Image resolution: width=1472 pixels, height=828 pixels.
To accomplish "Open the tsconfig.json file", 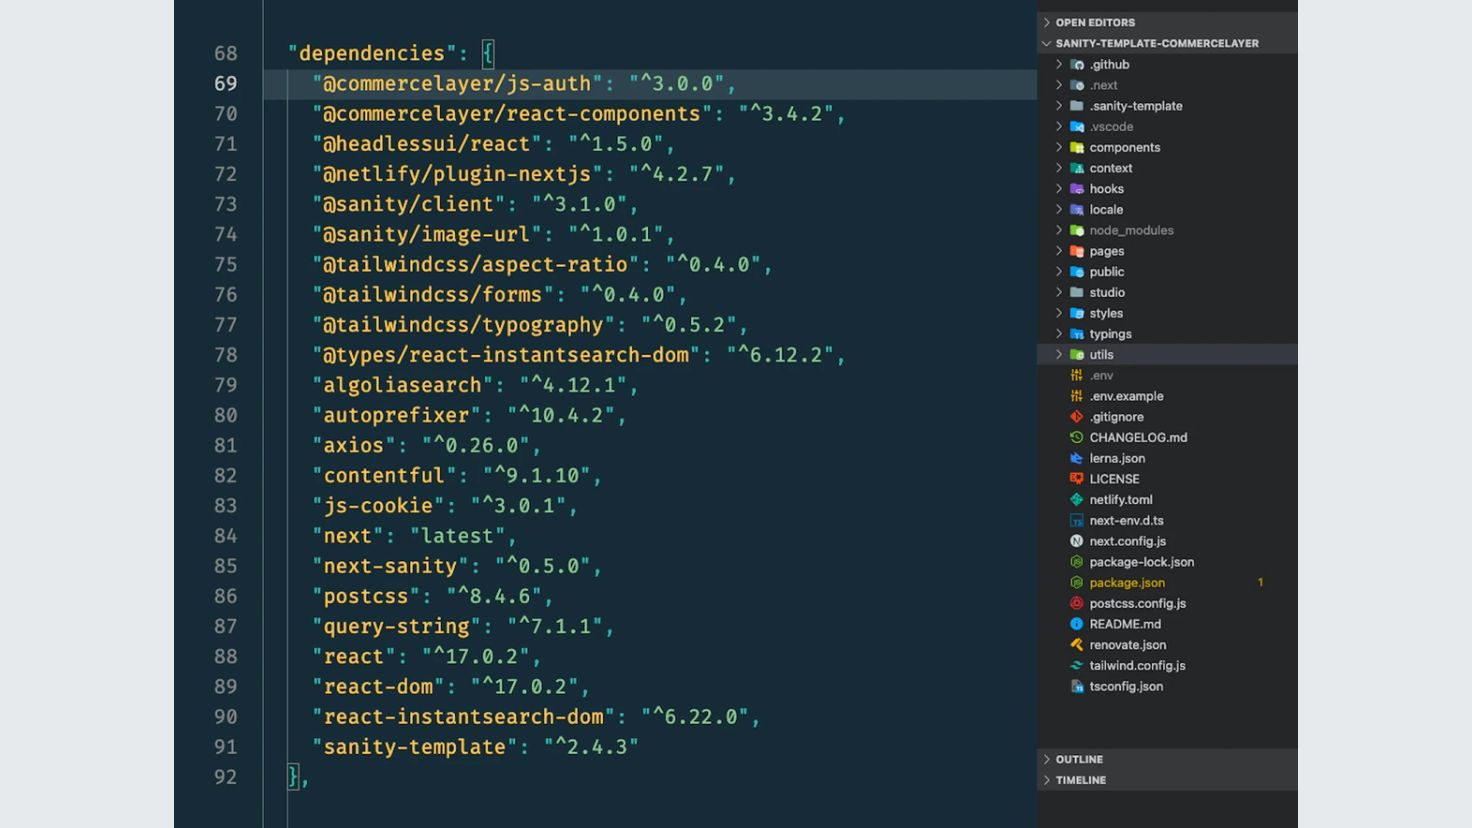I will pyautogui.click(x=1126, y=687).
